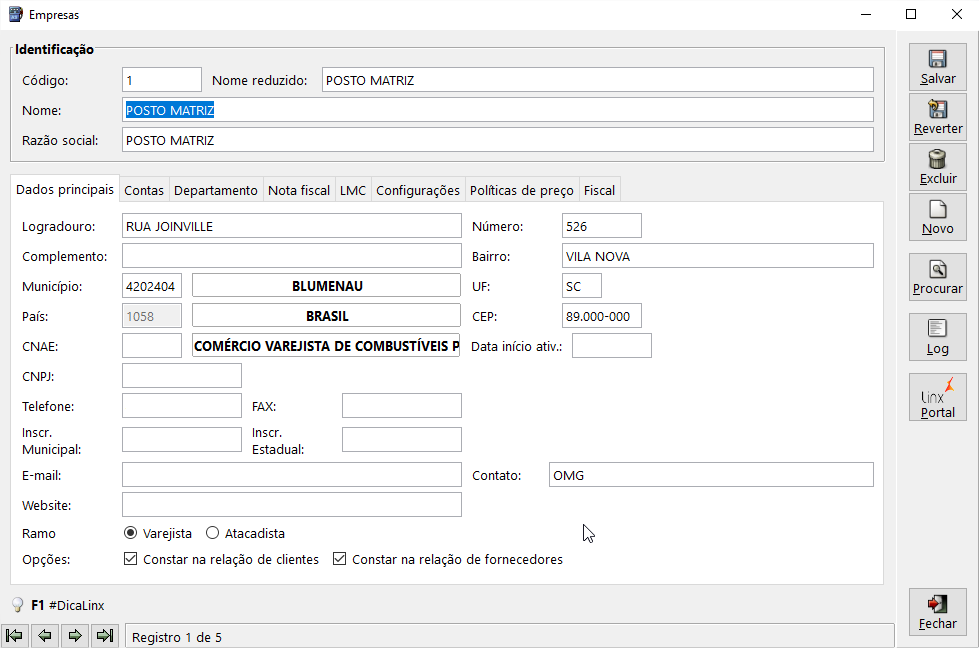Focus the FAX field

pos(401,406)
